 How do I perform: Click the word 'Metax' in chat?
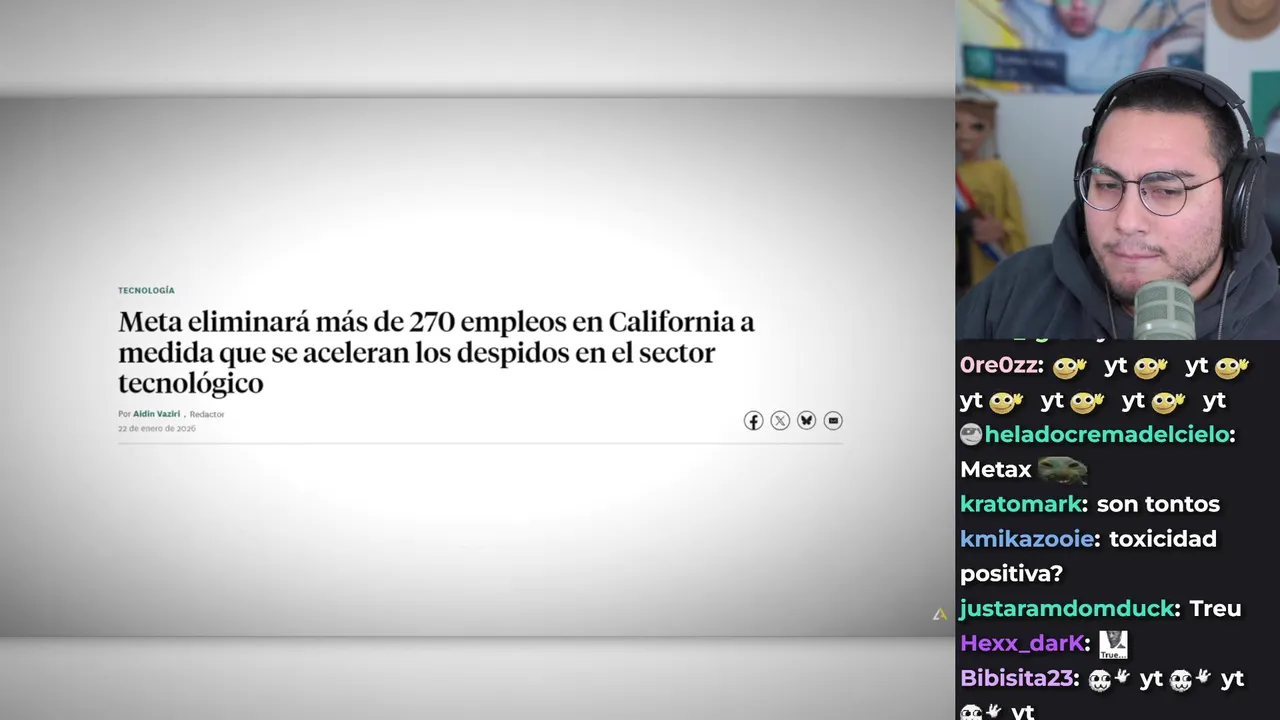coord(995,470)
